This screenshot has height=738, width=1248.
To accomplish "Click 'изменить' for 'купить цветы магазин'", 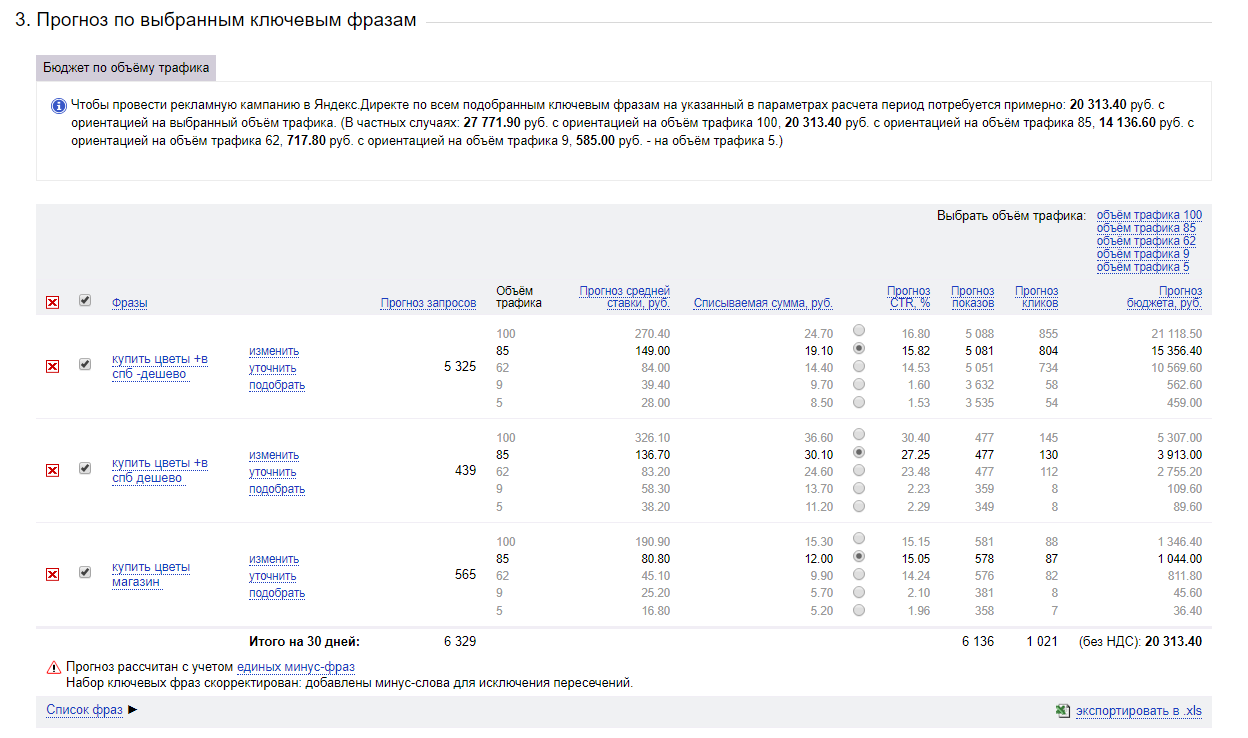I will [274, 559].
